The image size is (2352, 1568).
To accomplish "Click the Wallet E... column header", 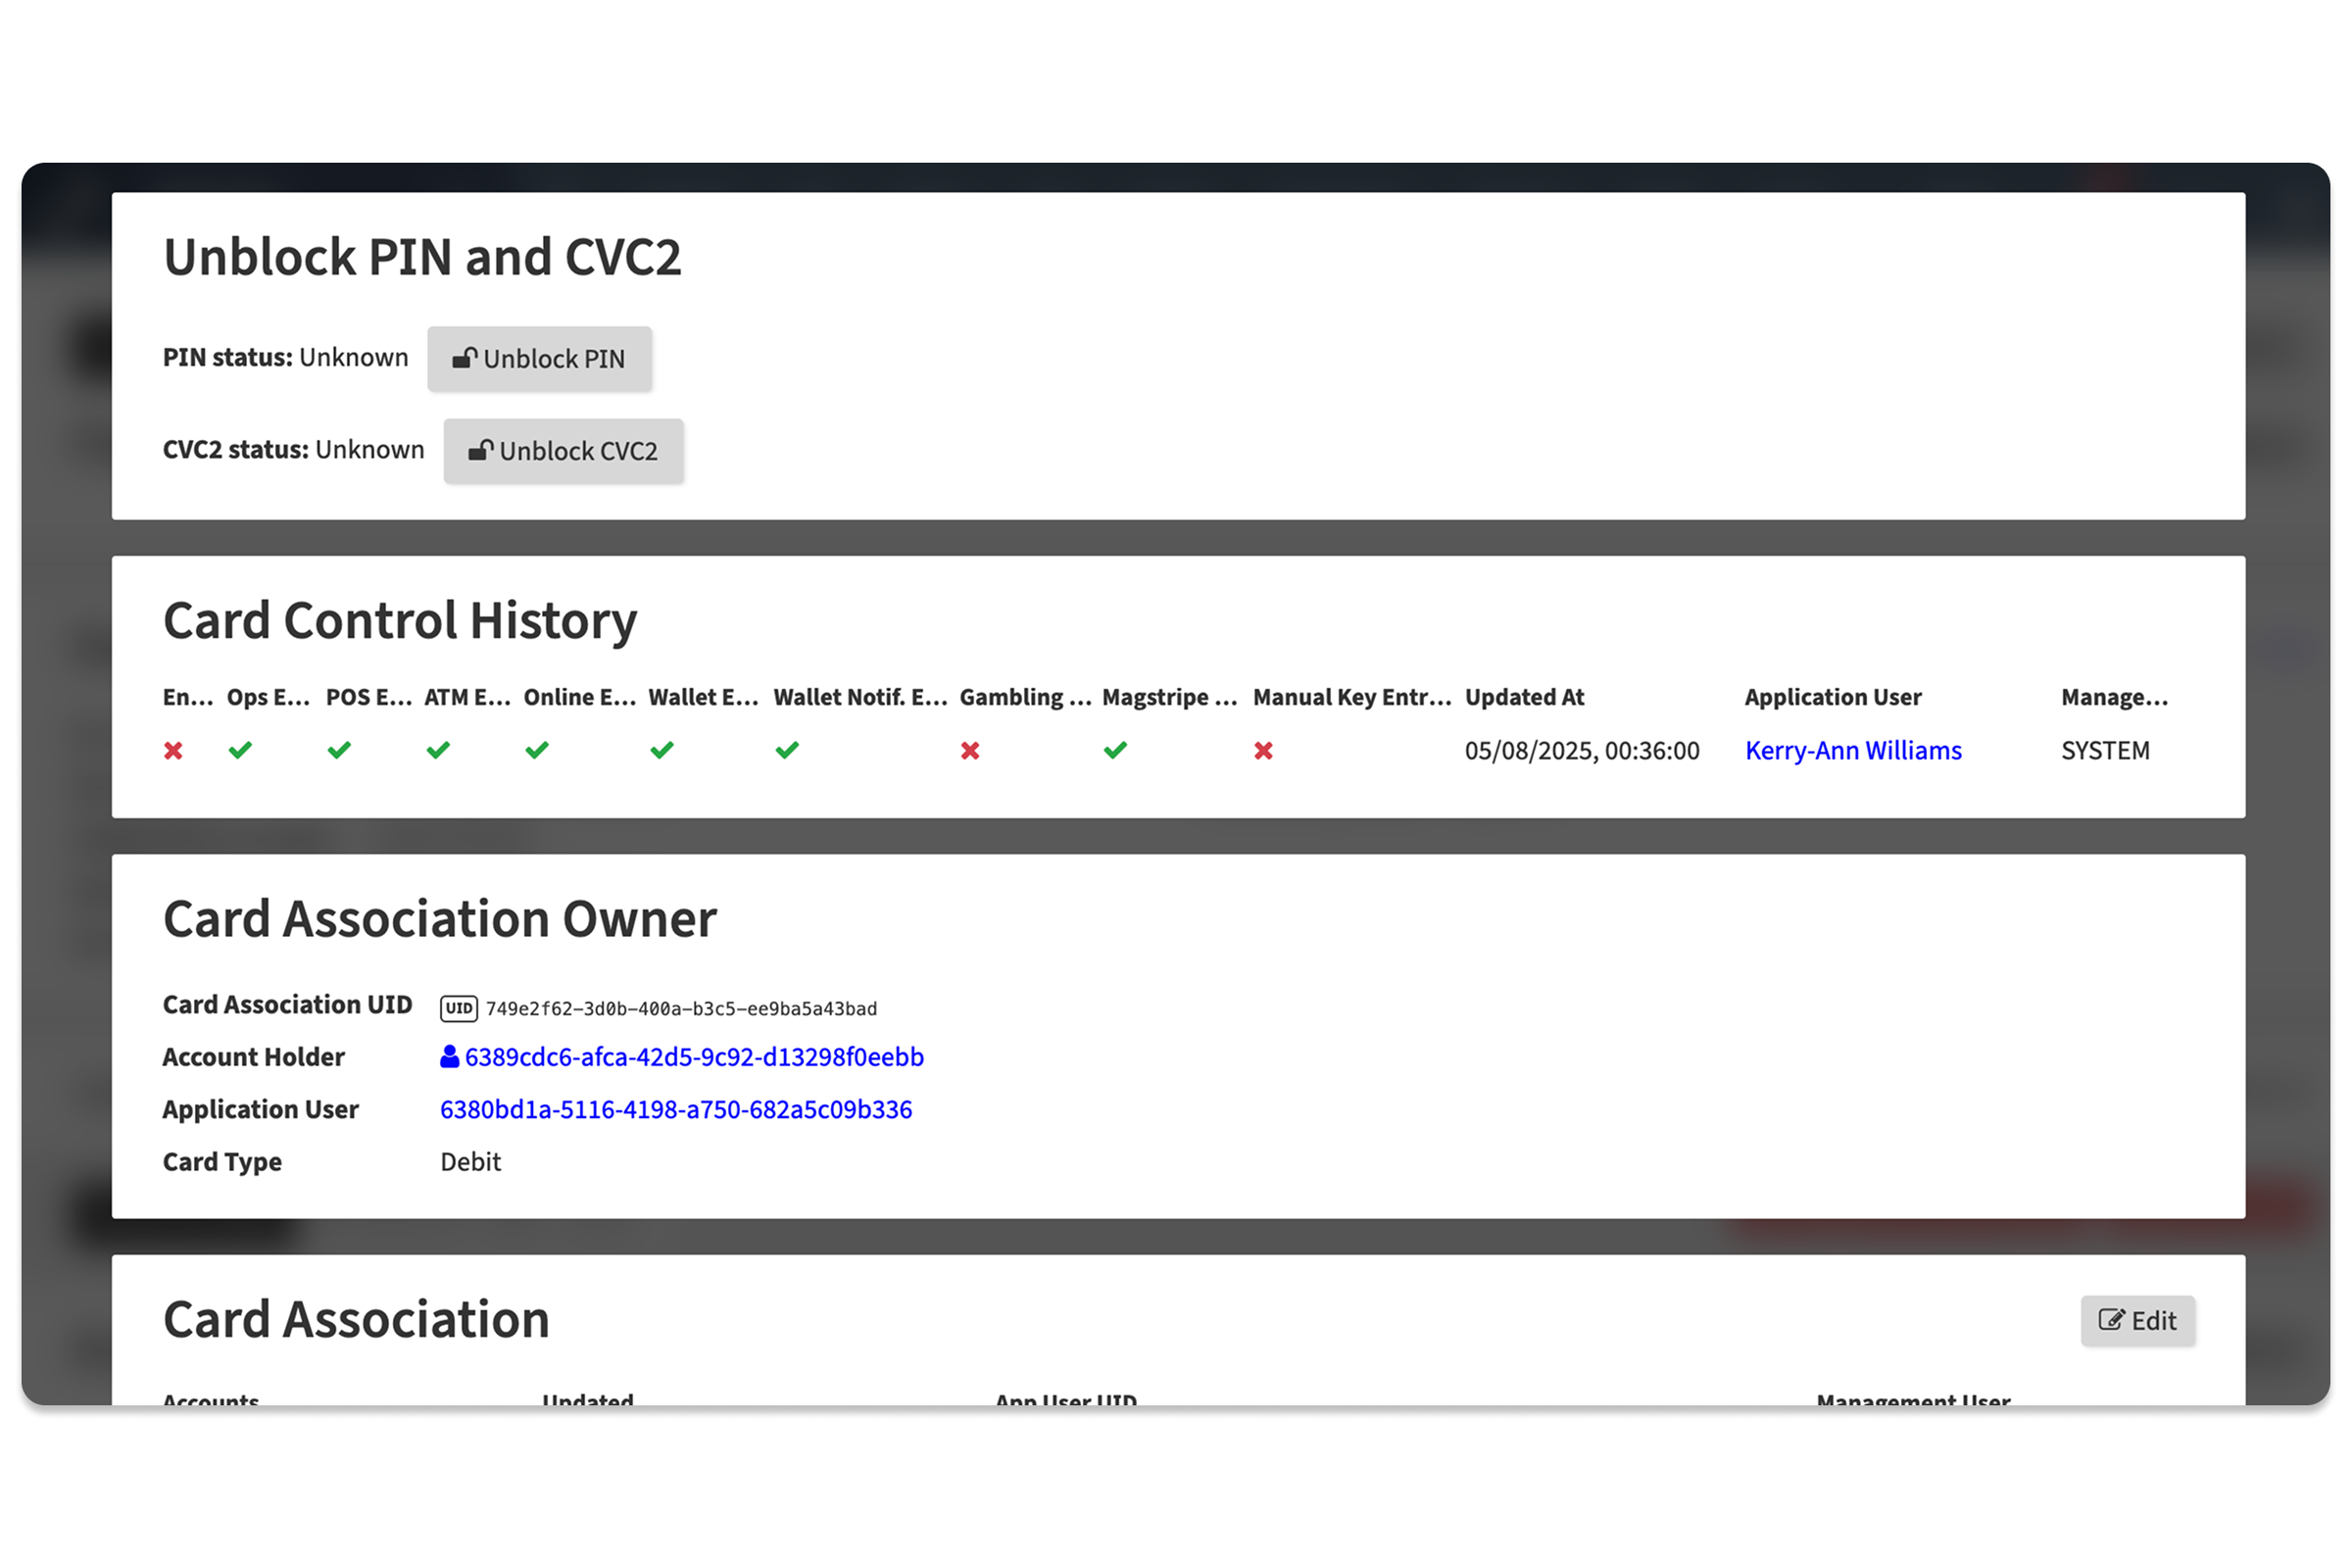I will [703, 697].
